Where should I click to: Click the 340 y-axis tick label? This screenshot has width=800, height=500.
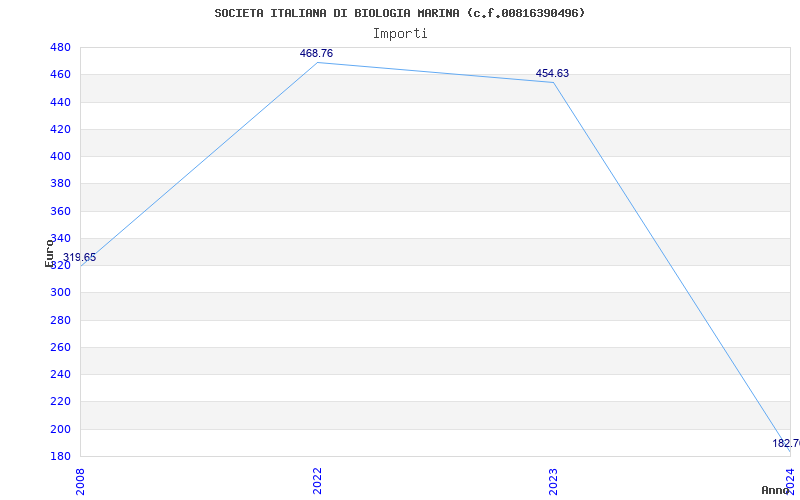60,238
